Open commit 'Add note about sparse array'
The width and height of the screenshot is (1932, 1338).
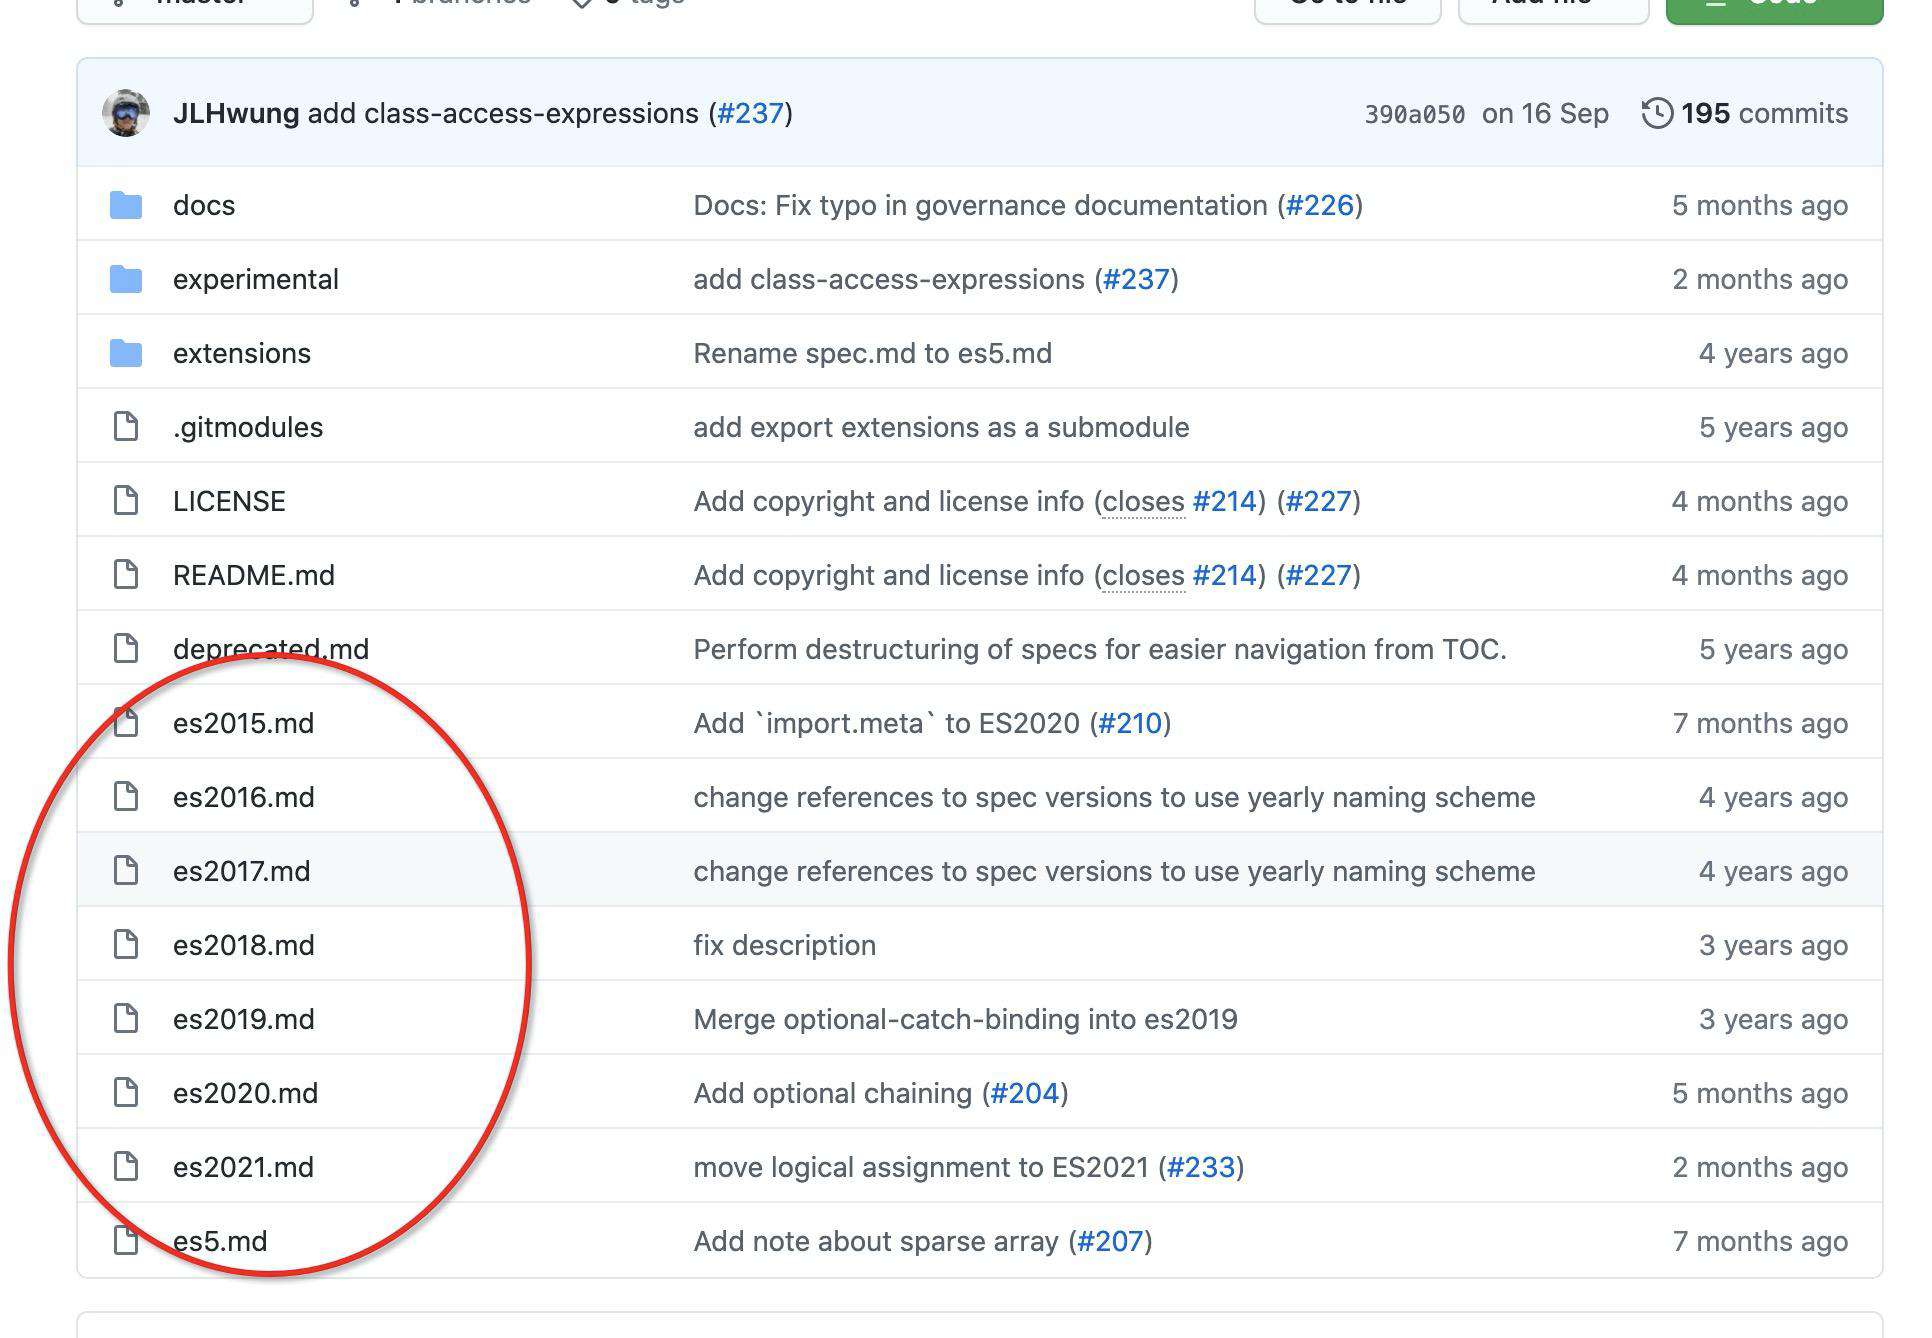coord(876,1241)
